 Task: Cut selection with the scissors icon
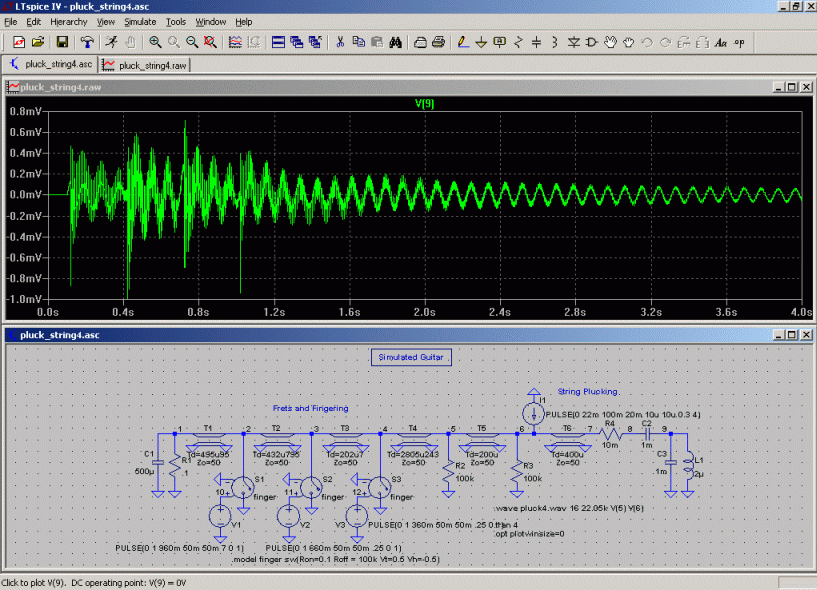(x=340, y=42)
